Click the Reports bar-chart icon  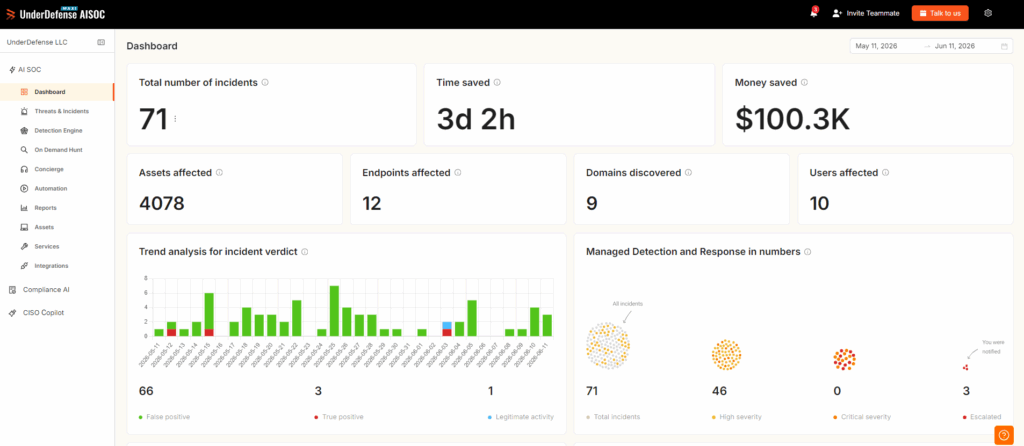pos(24,208)
